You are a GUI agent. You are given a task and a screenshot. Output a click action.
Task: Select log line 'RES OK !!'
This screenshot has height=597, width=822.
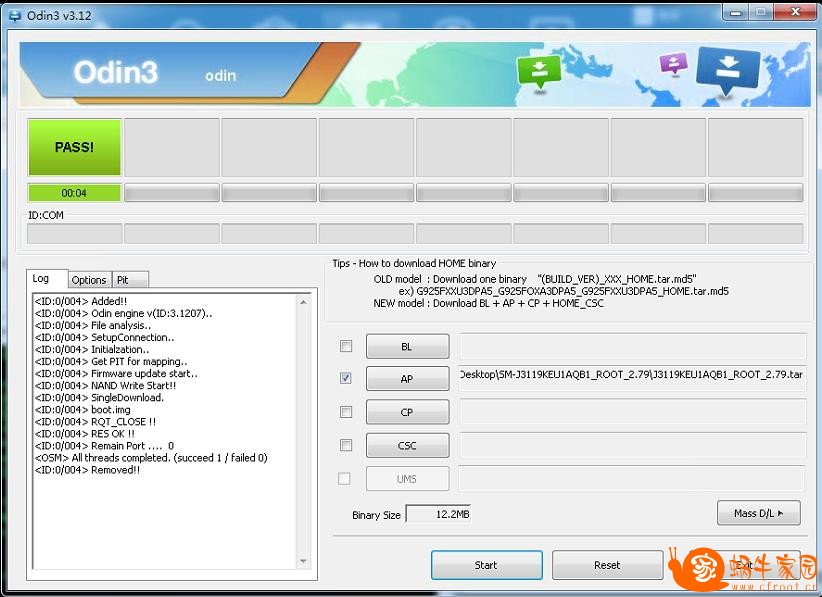point(85,434)
